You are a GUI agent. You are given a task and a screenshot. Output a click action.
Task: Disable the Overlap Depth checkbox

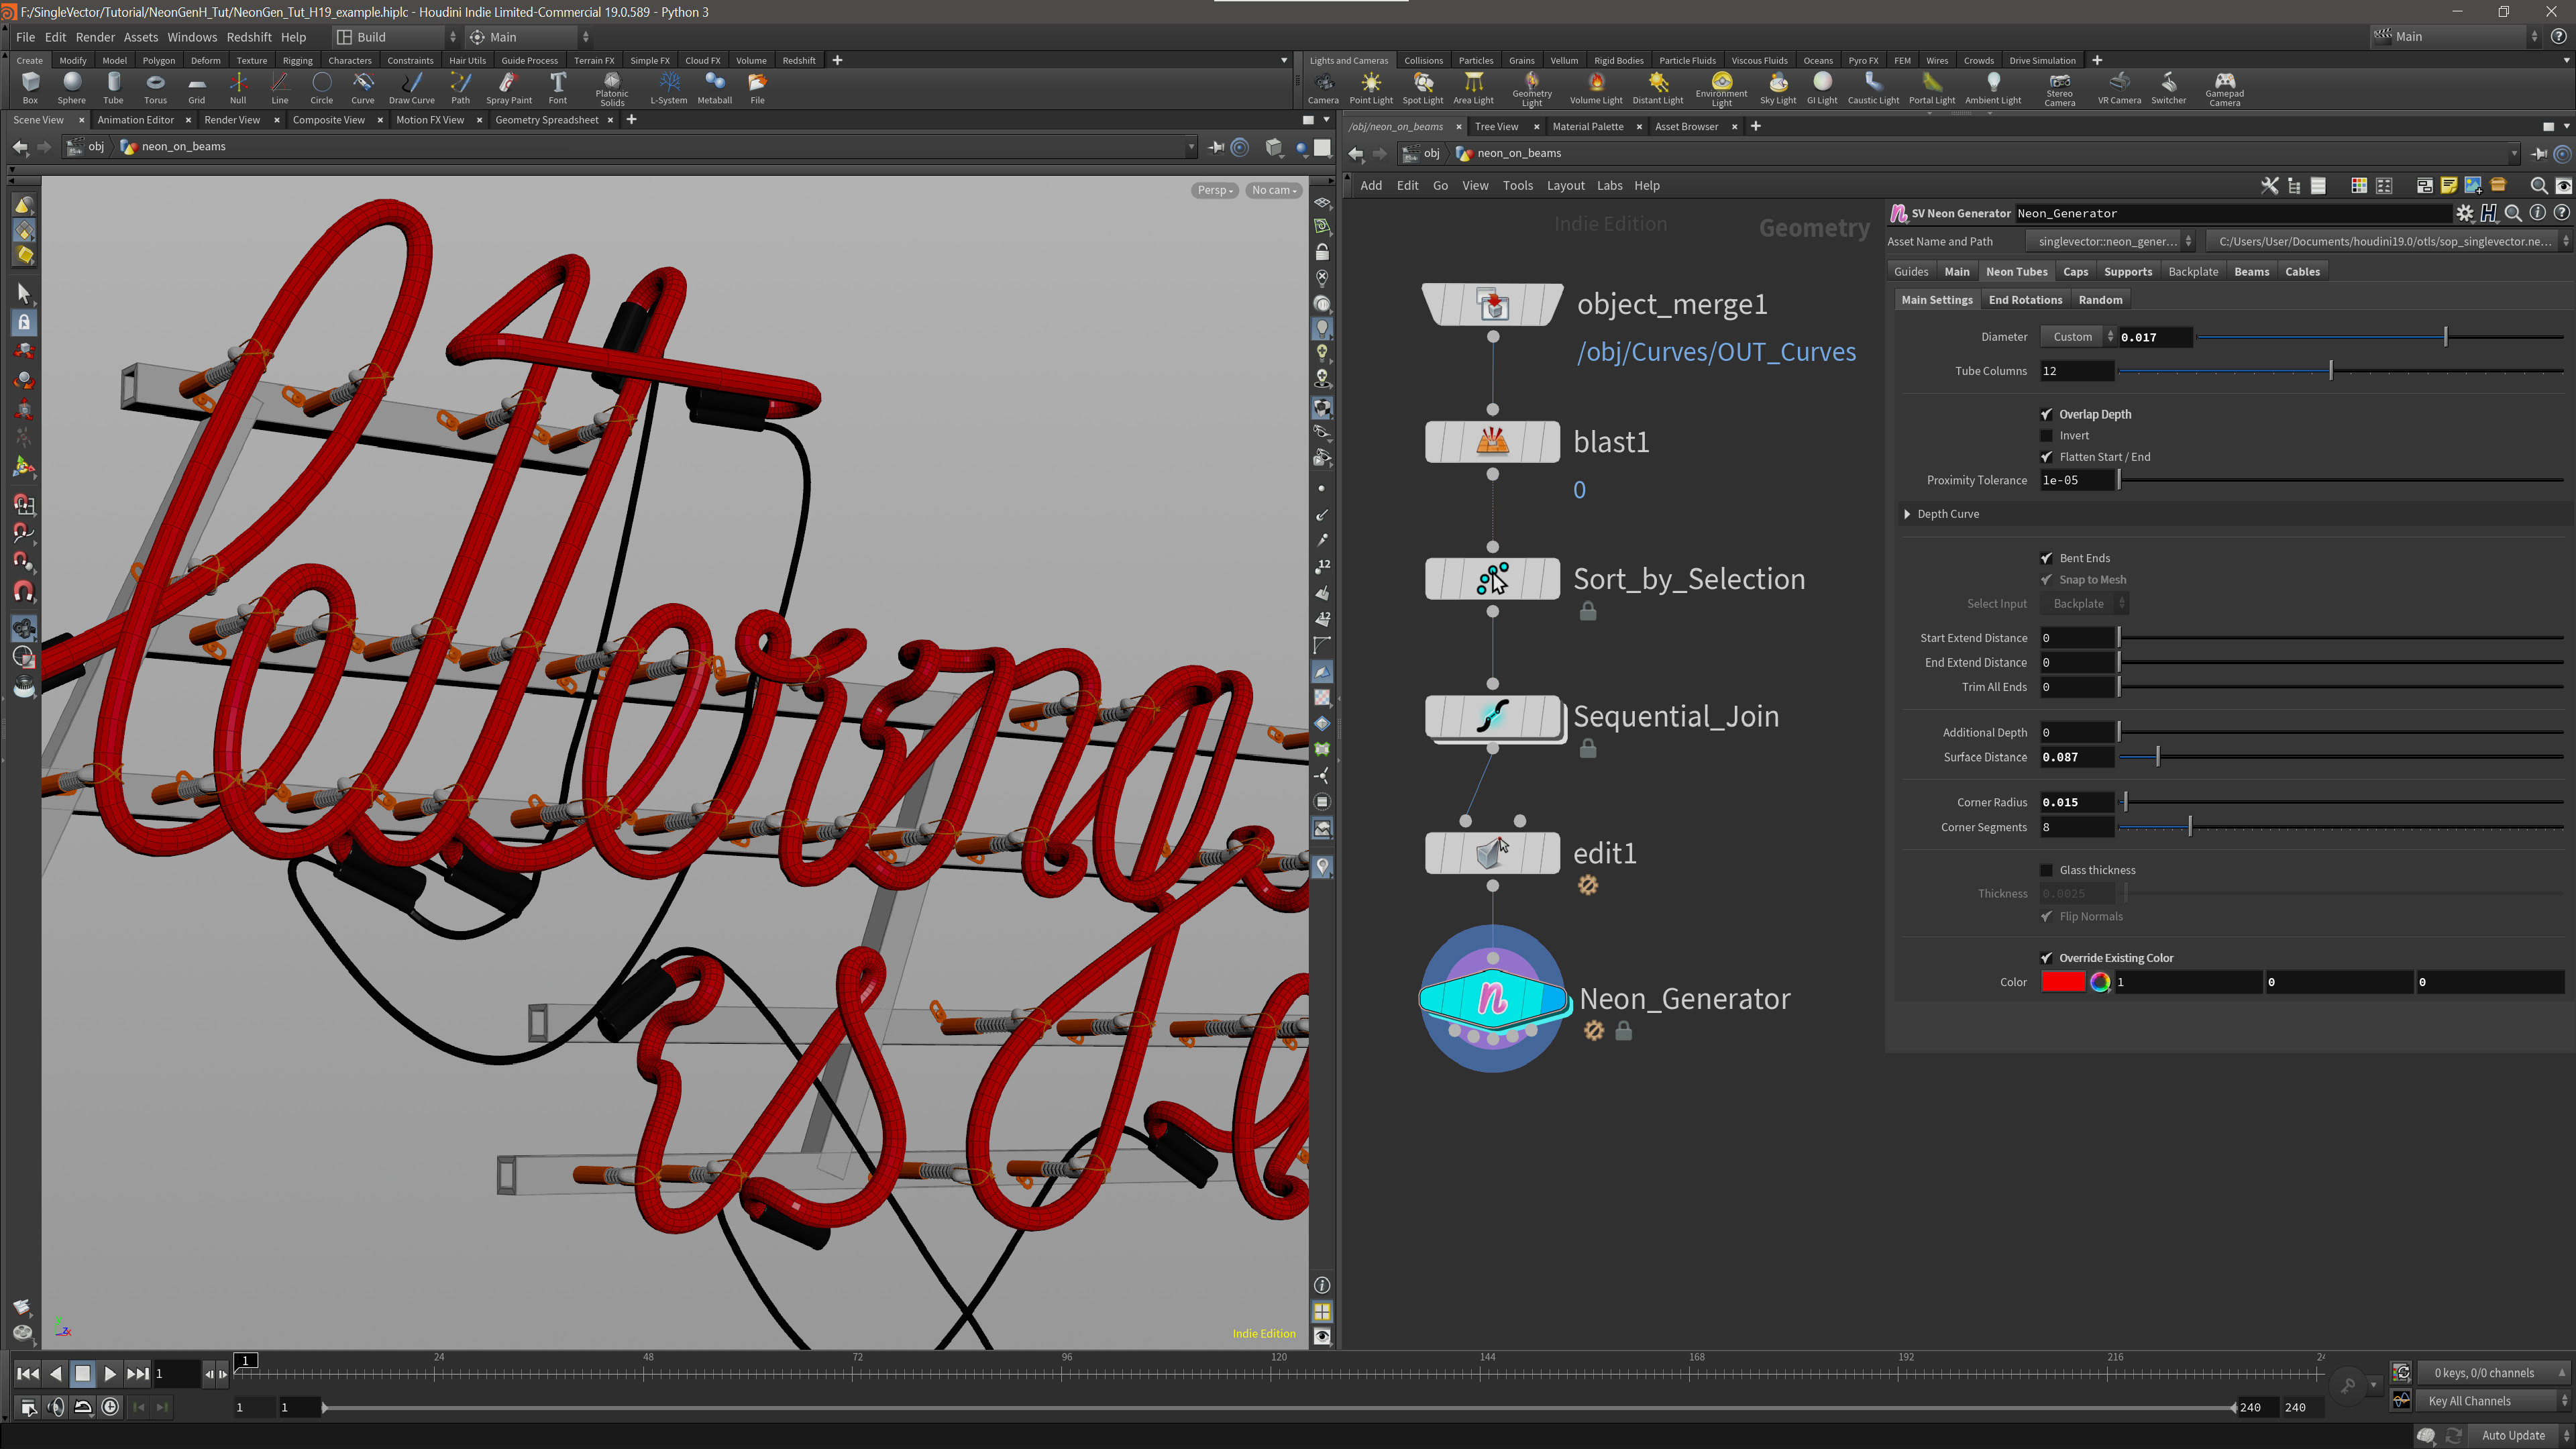(x=2046, y=414)
